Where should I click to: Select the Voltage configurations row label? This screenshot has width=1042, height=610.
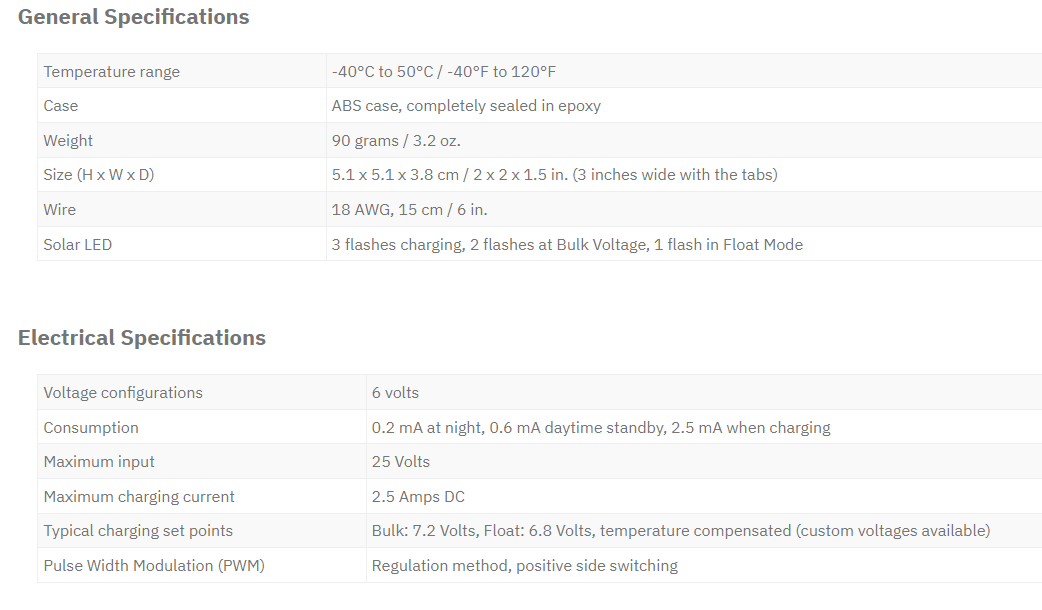tap(123, 393)
